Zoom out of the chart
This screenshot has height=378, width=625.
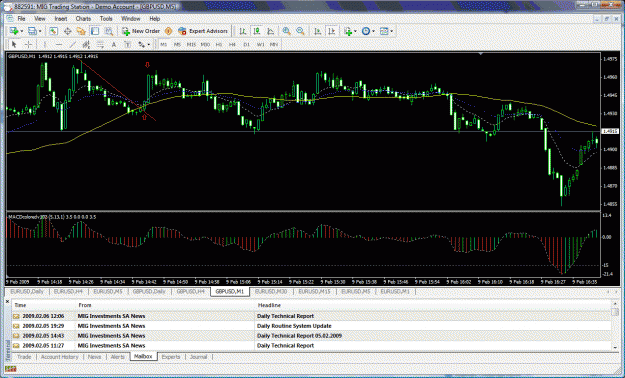point(300,31)
